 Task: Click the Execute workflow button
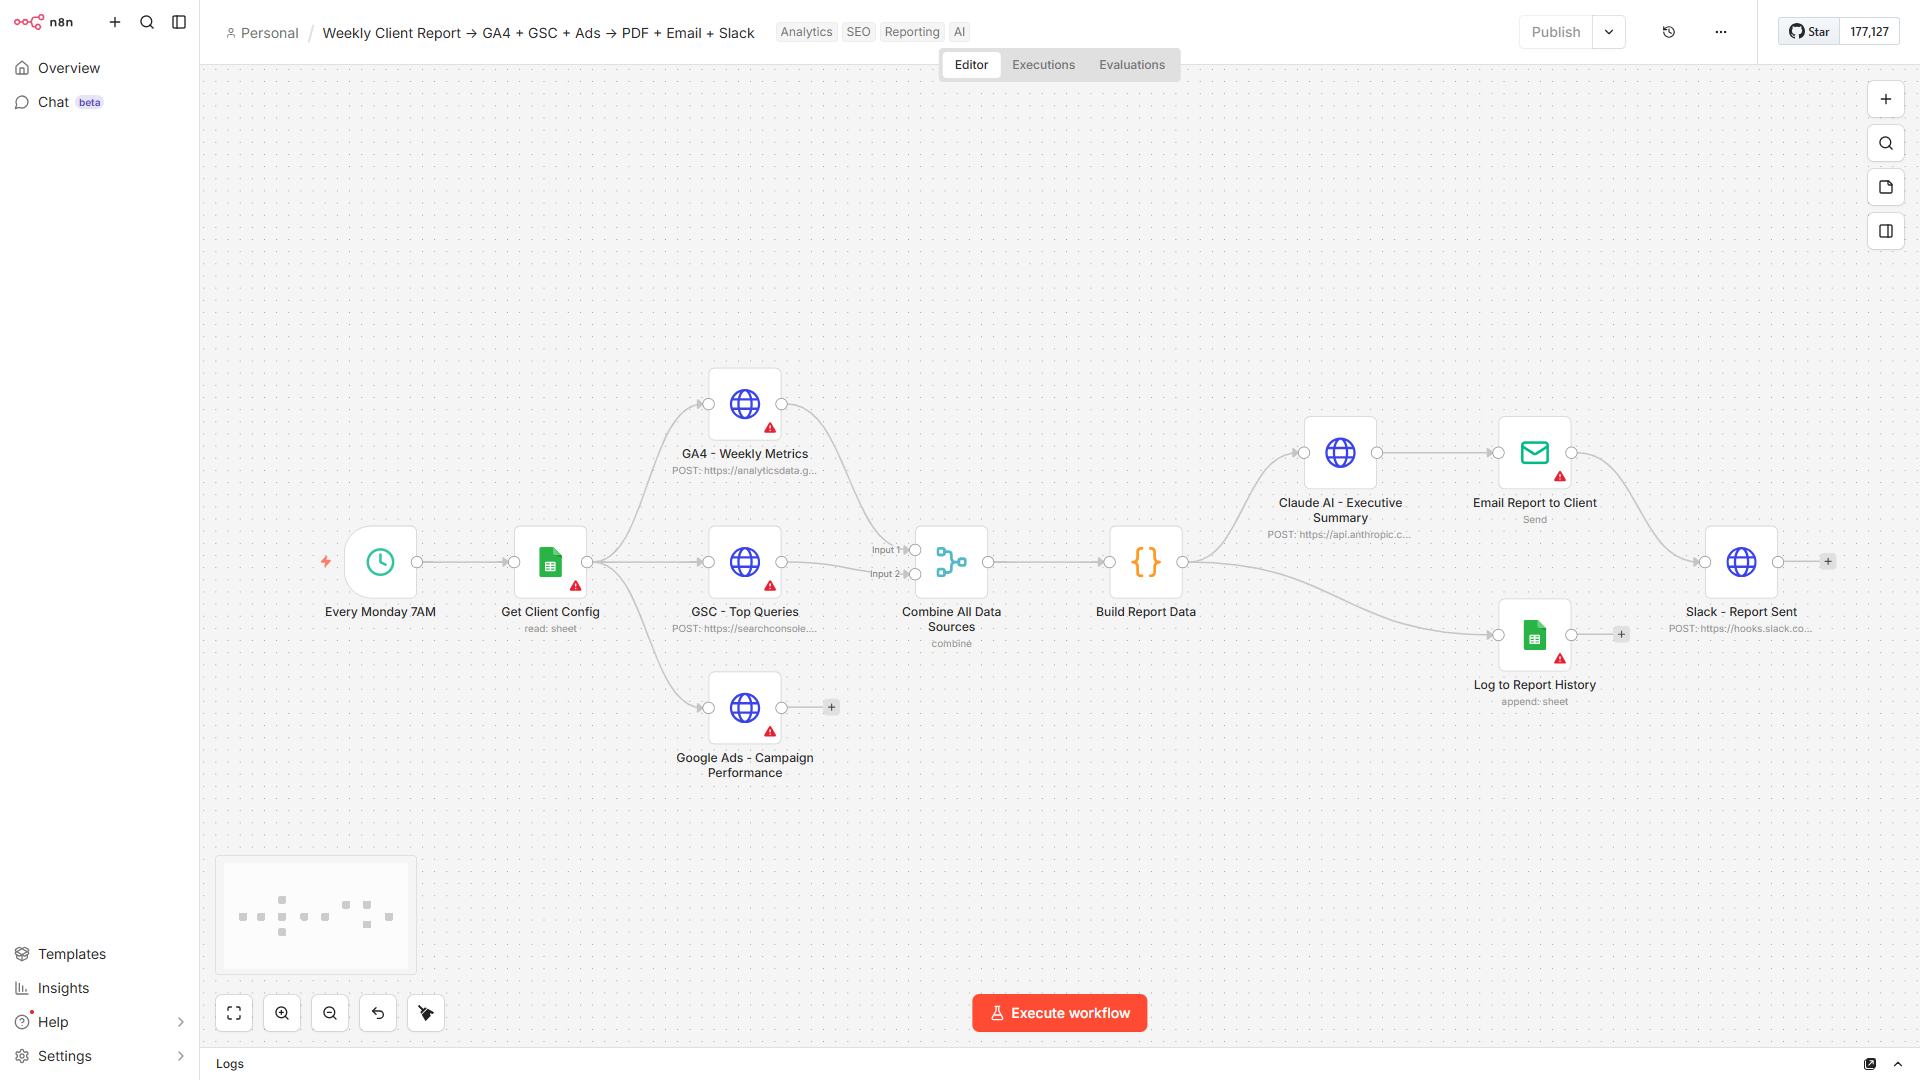(1059, 1012)
